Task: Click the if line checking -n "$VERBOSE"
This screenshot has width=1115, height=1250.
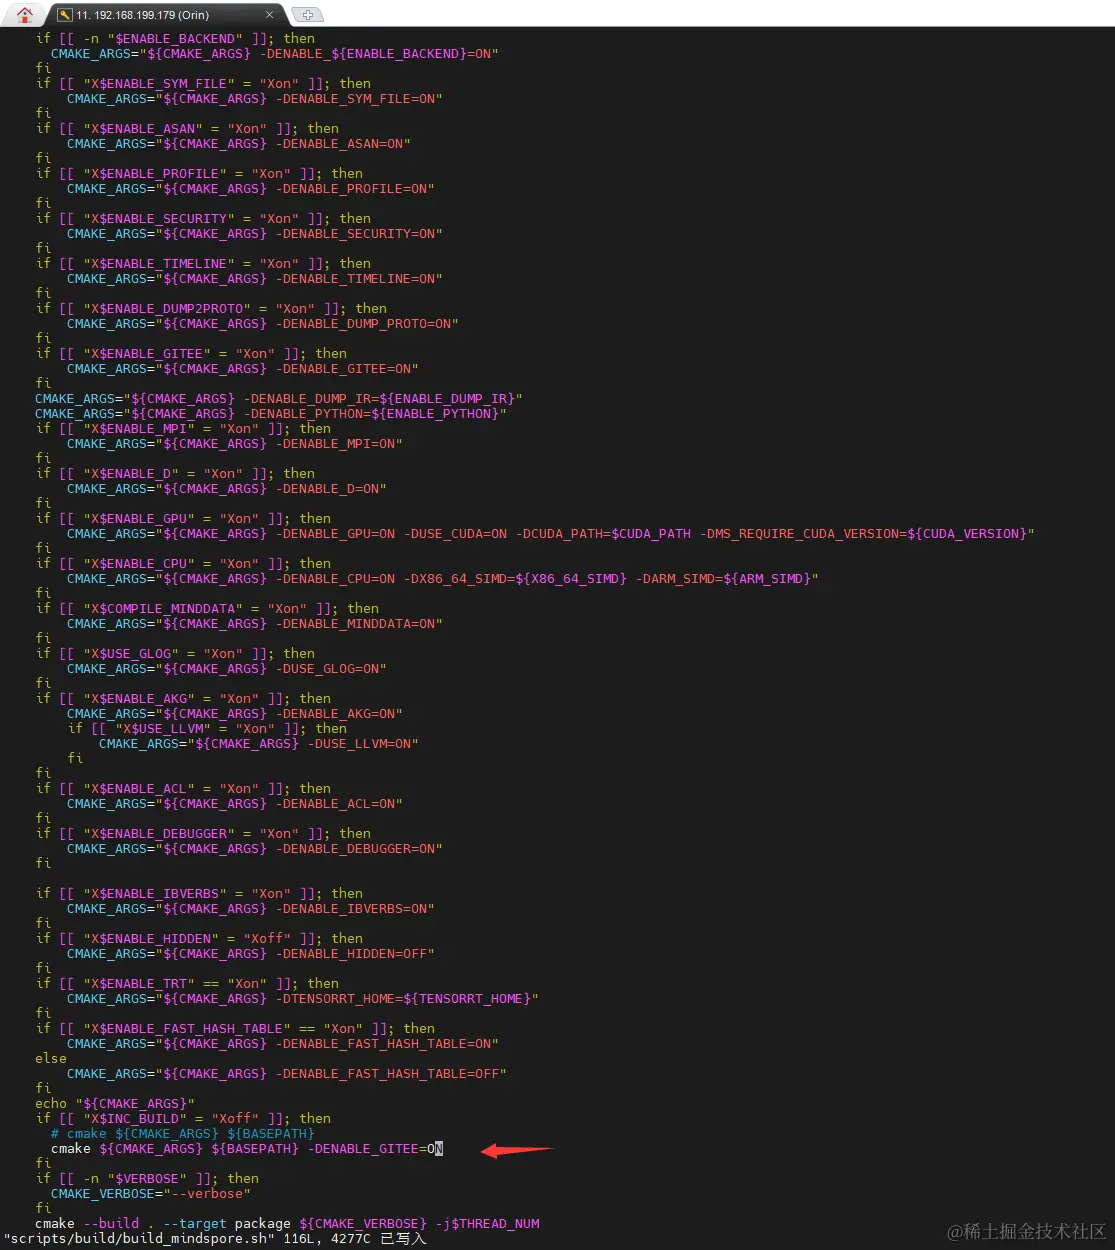Action: point(147,1179)
